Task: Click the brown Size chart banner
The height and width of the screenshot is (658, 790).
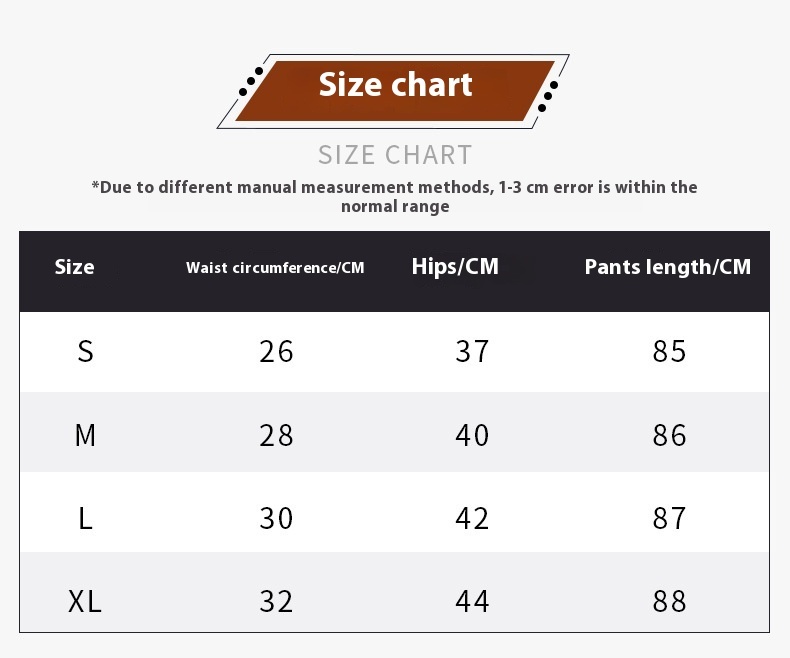Action: [x=396, y=91]
